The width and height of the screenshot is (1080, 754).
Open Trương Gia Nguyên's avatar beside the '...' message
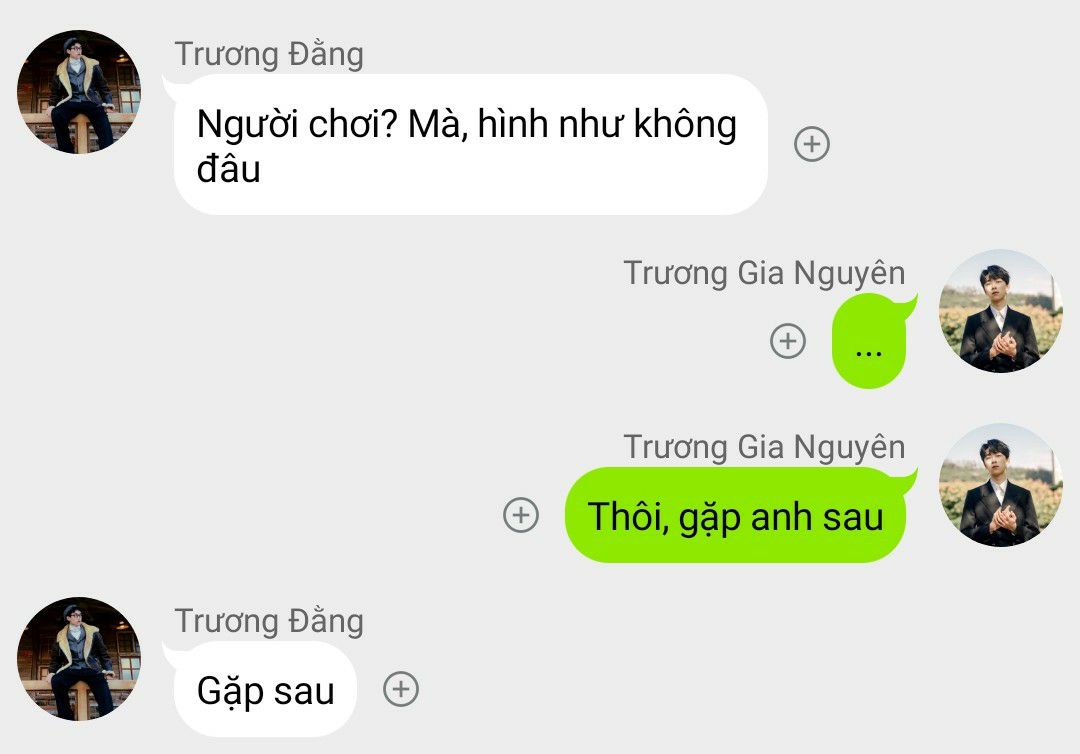[x=1001, y=311]
